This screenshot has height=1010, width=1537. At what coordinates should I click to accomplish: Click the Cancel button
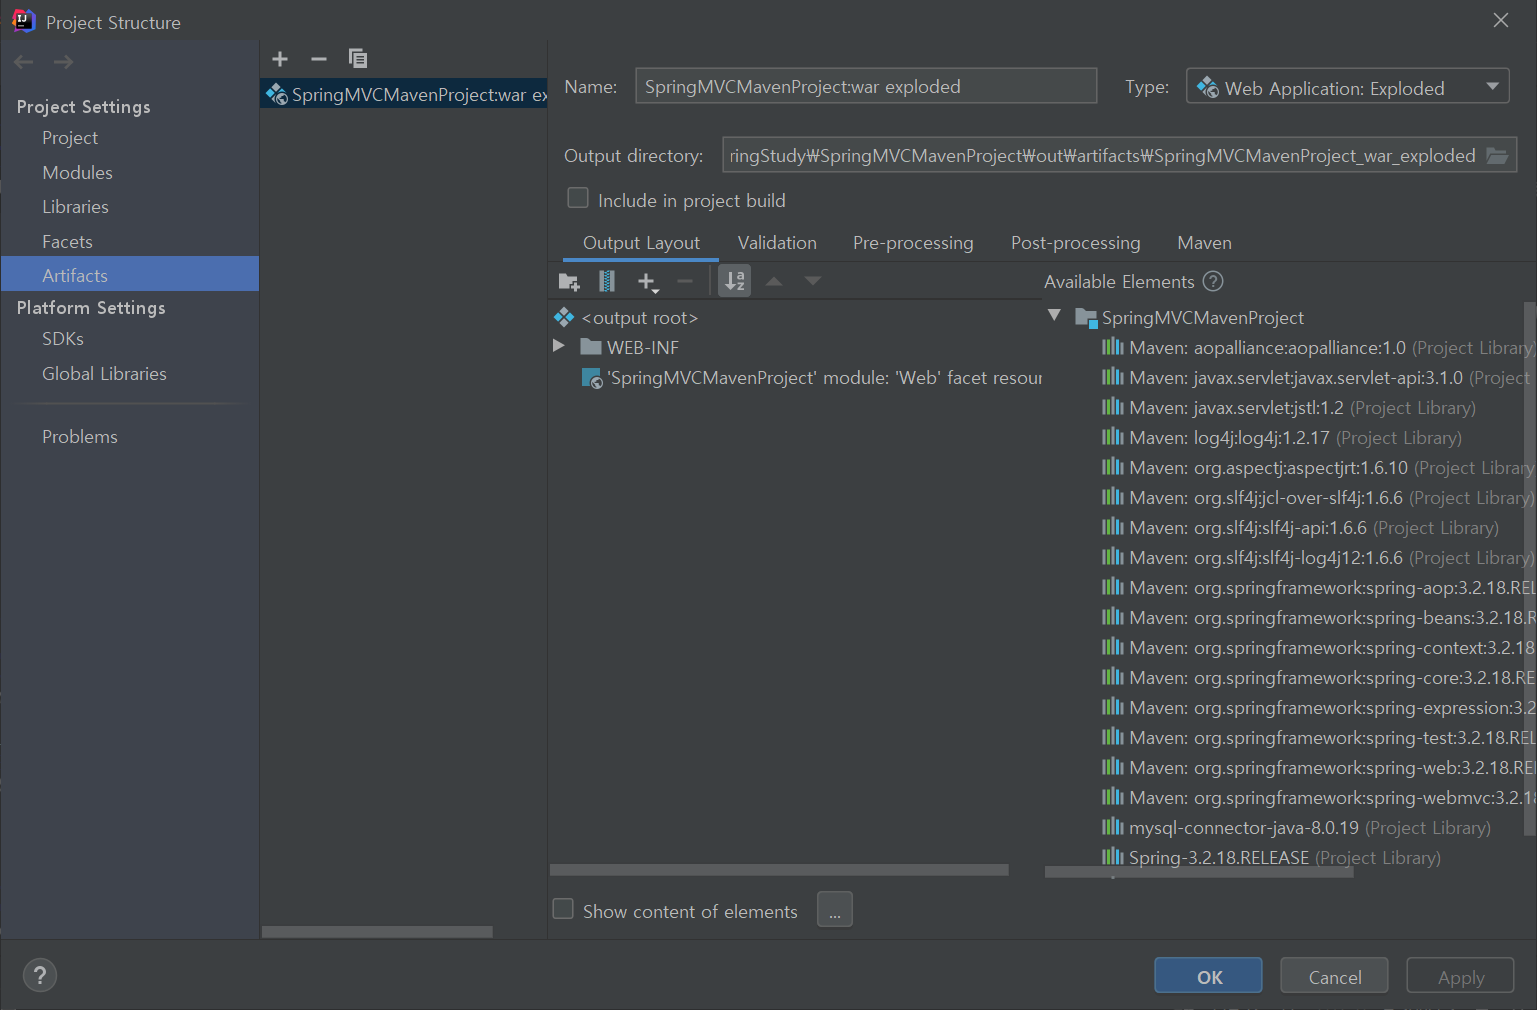pyautogui.click(x=1334, y=976)
